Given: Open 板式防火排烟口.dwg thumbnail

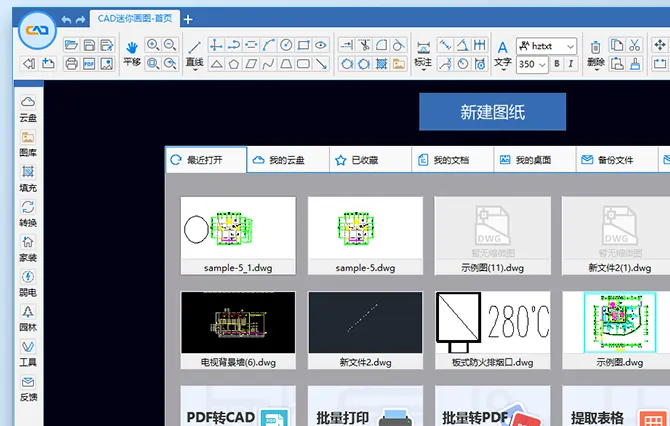Looking at the screenshot, I should pyautogui.click(x=493, y=330).
